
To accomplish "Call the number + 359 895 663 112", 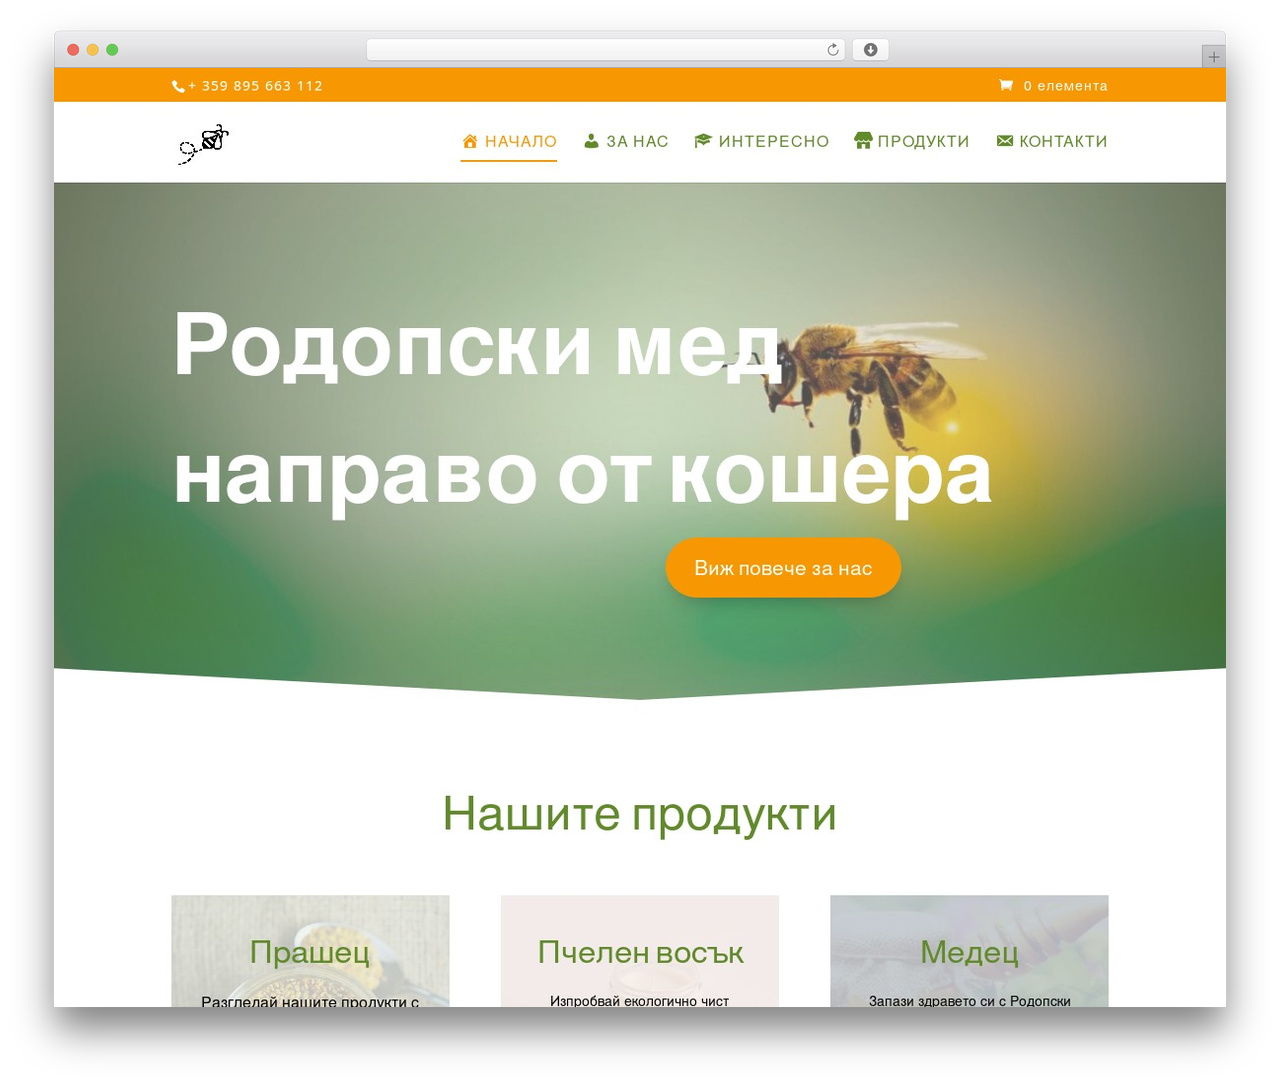I will [255, 86].
